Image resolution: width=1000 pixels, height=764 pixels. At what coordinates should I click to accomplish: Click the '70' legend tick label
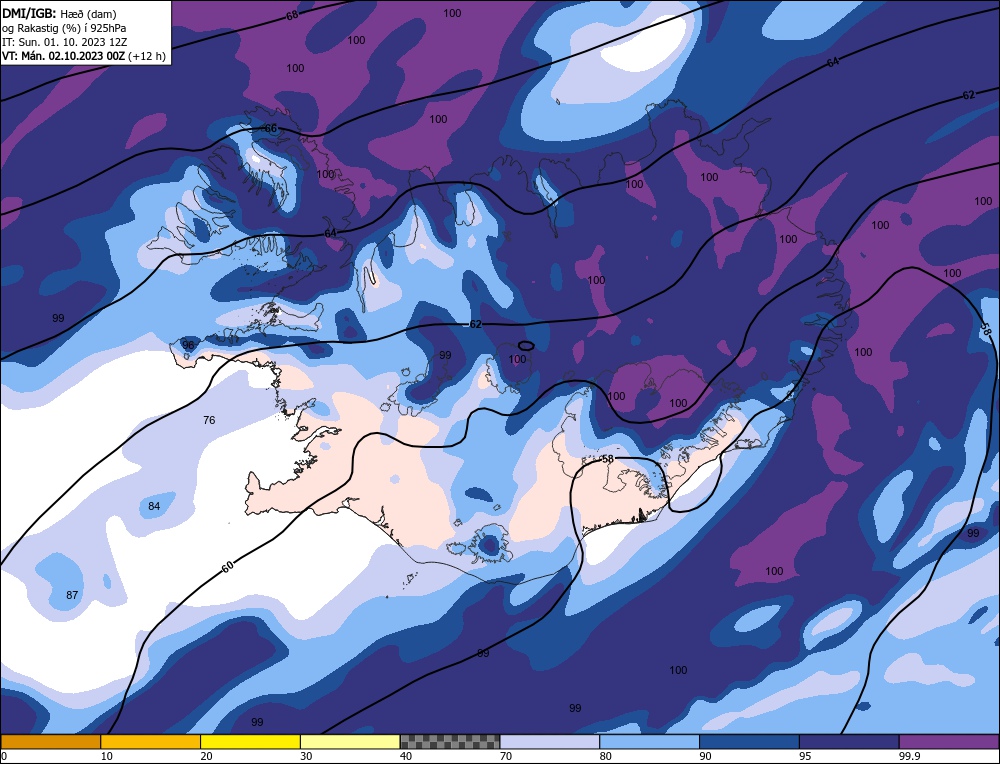[506, 756]
